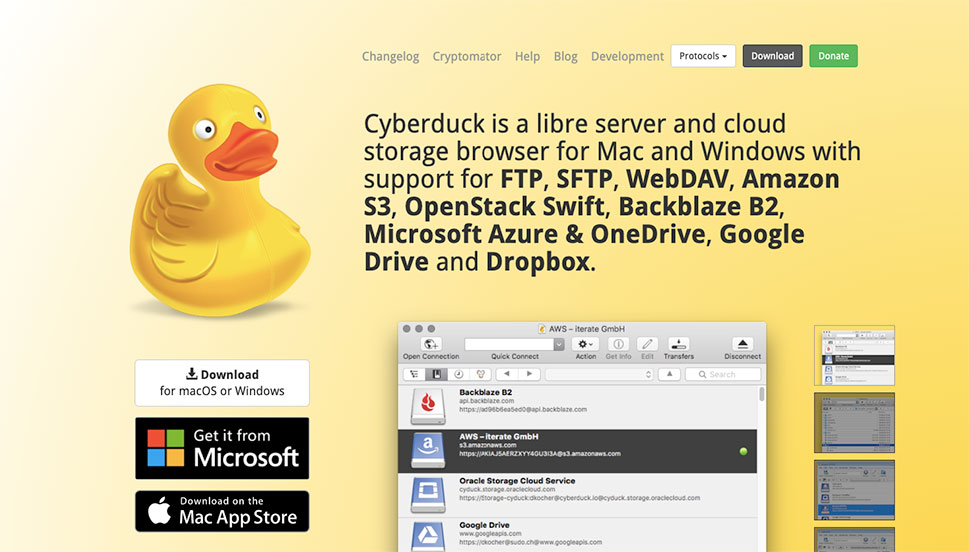Expand the Protocols dropdown
Screen dimensions: 969x552
point(703,56)
